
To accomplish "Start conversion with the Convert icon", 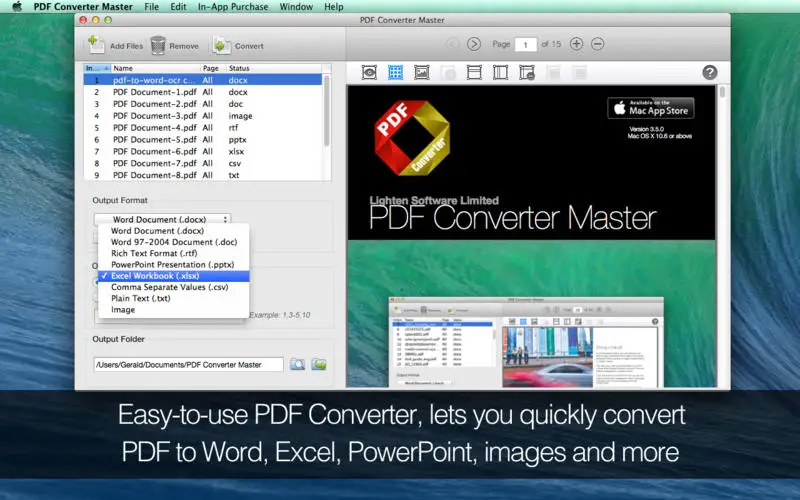I will pos(221,45).
